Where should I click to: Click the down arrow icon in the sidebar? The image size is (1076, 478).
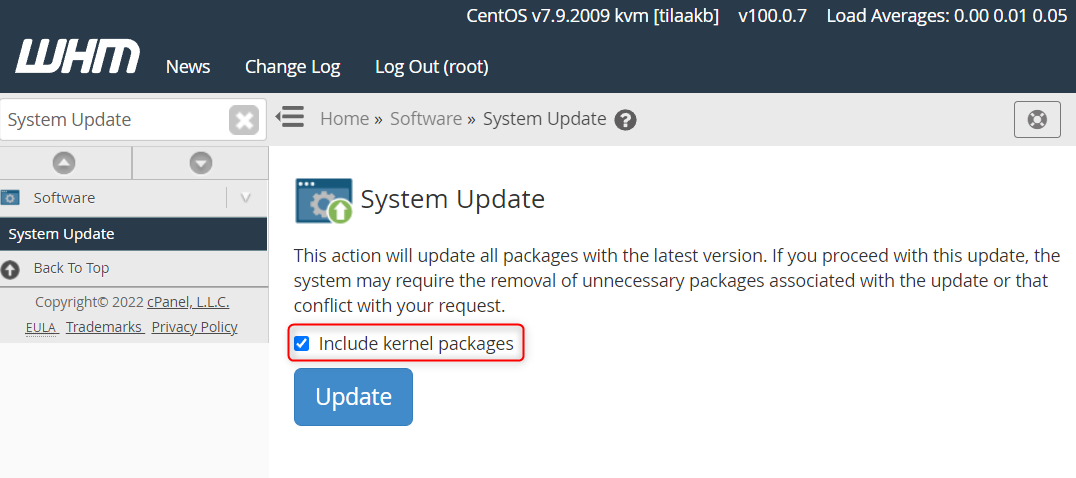pos(201,163)
